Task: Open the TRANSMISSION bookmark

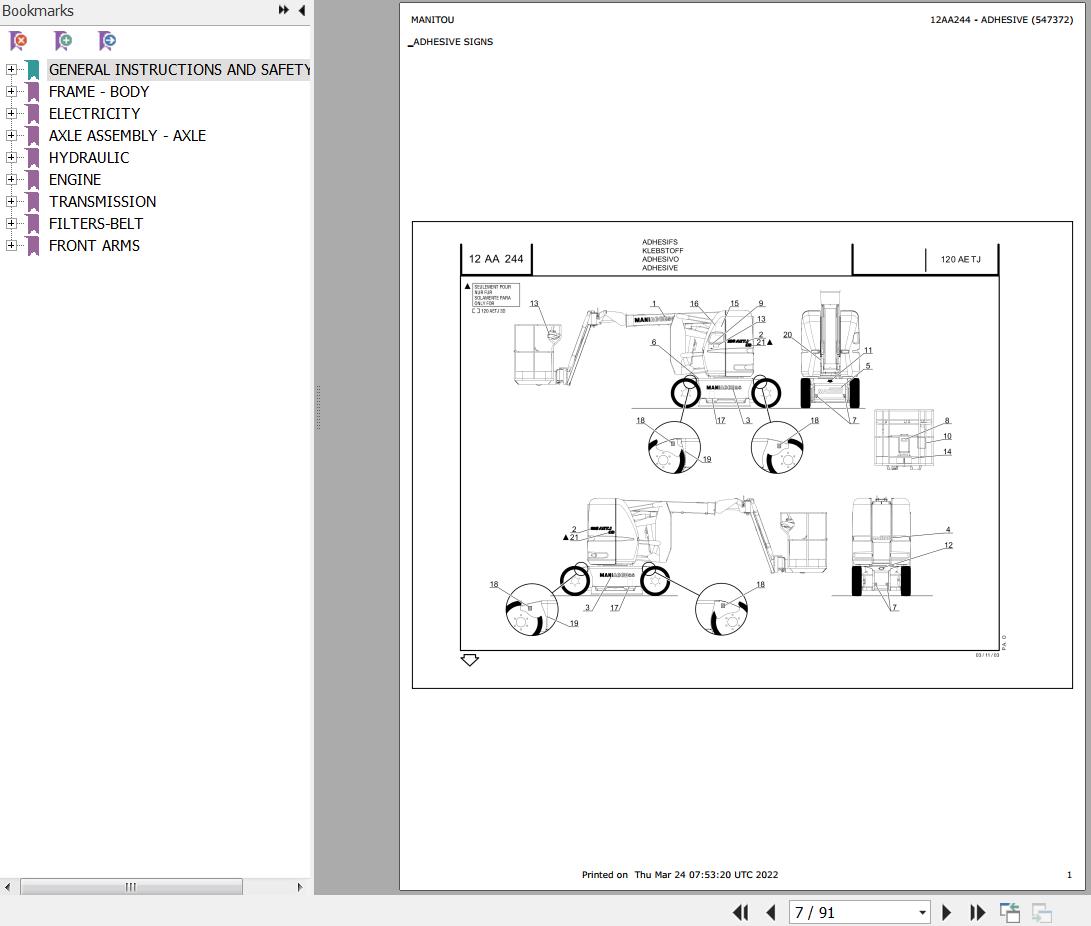Action: pyautogui.click(x=102, y=202)
